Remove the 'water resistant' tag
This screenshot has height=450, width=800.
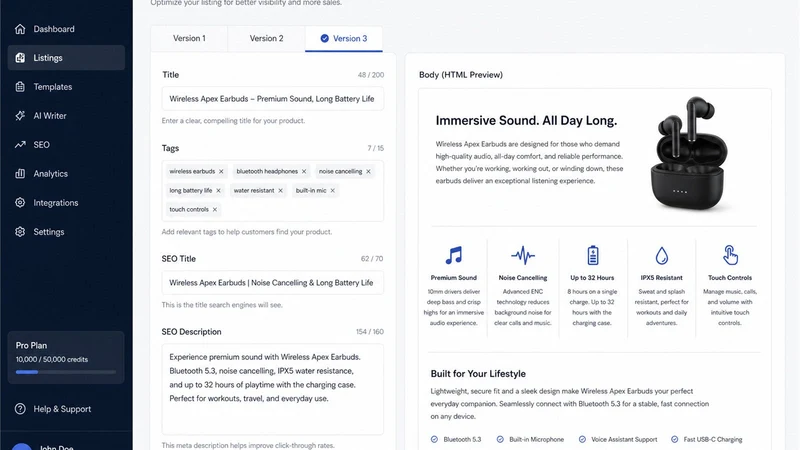281,190
